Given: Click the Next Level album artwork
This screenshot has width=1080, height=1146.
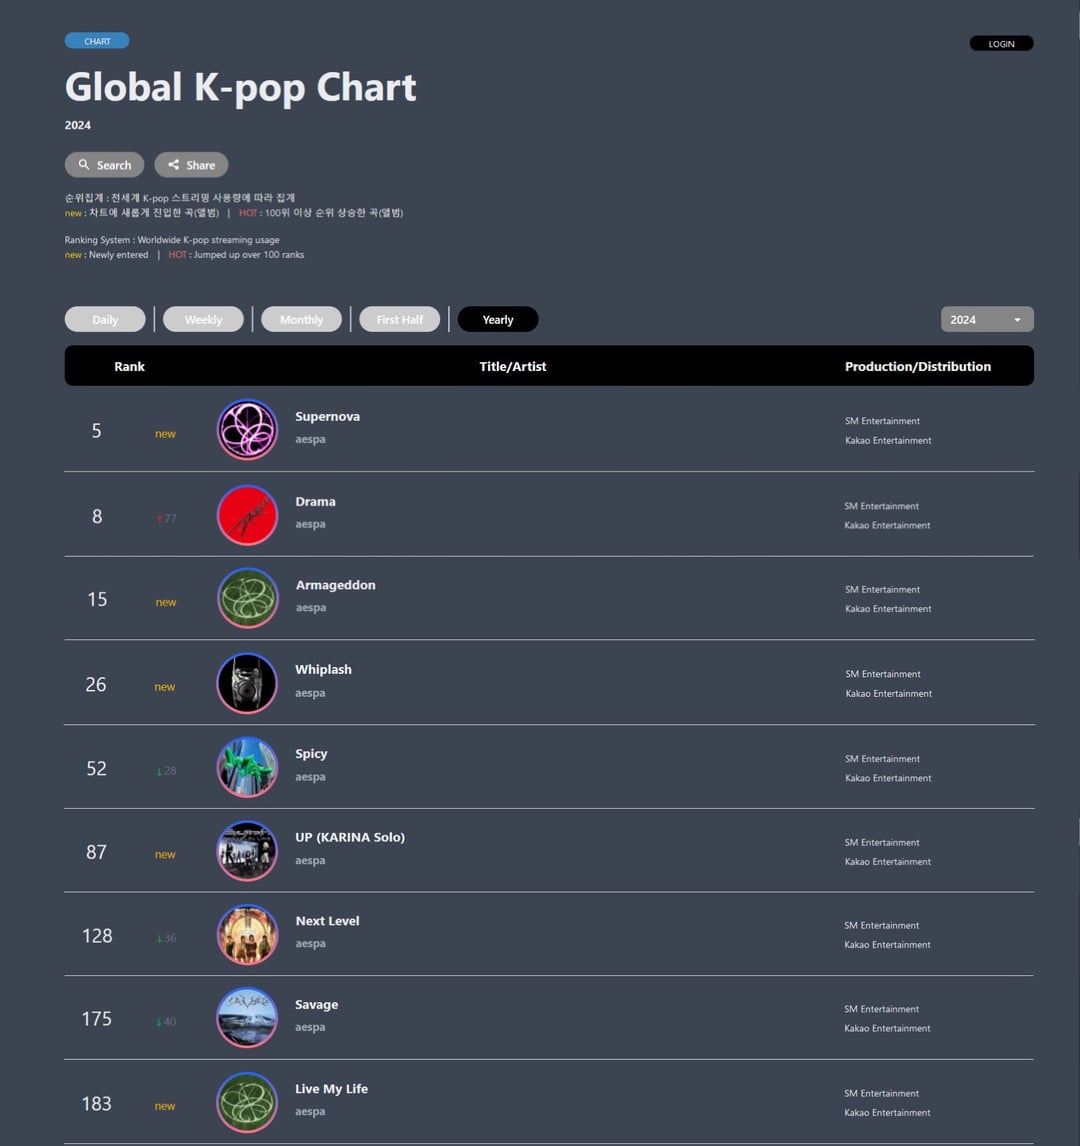Looking at the screenshot, I should click(247, 935).
